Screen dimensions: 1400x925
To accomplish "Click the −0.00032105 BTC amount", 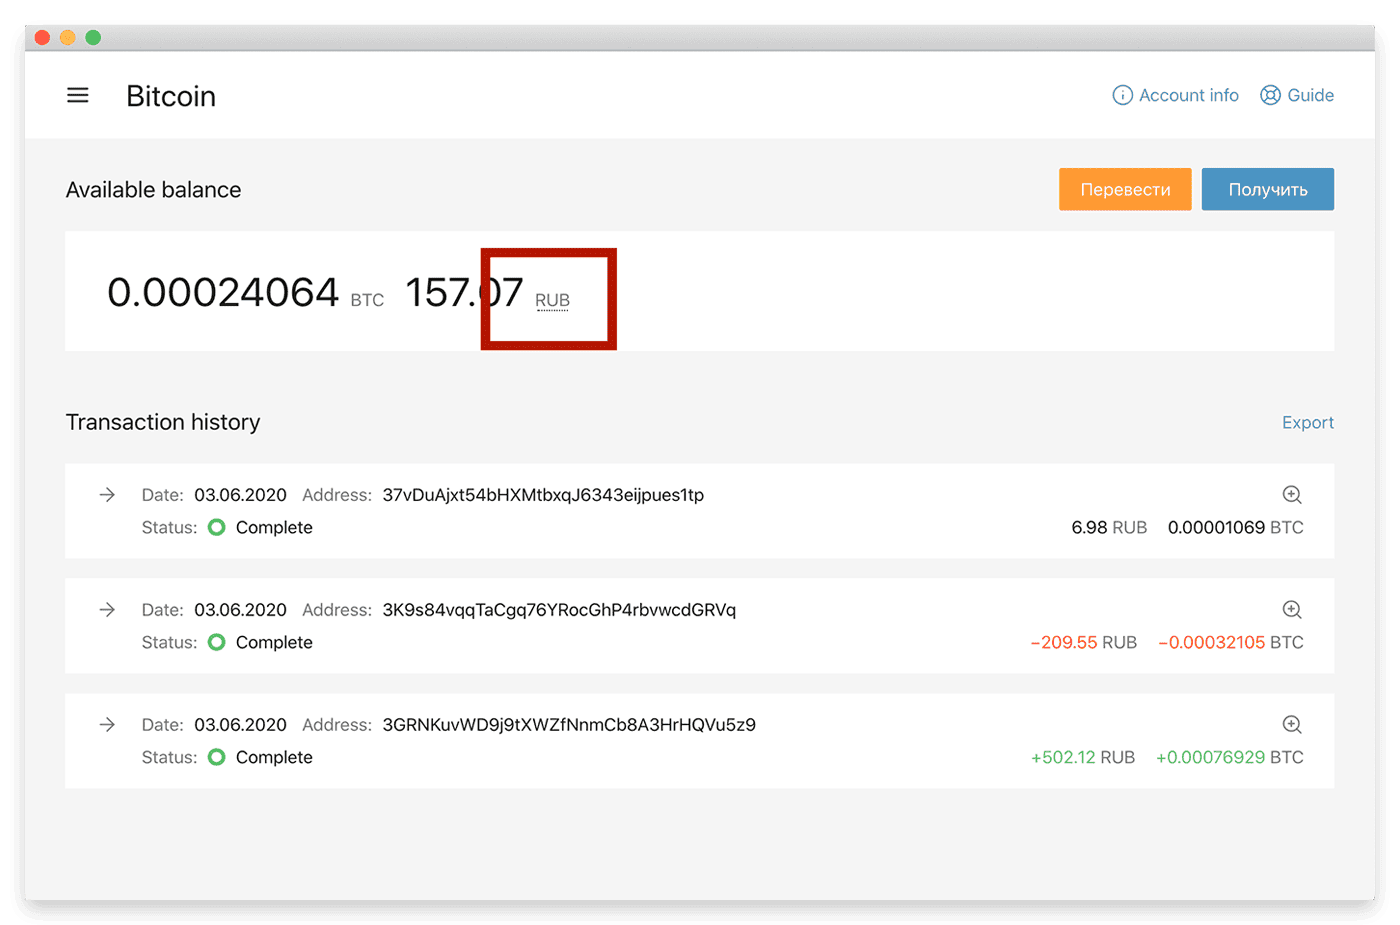I will click(x=1231, y=642).
